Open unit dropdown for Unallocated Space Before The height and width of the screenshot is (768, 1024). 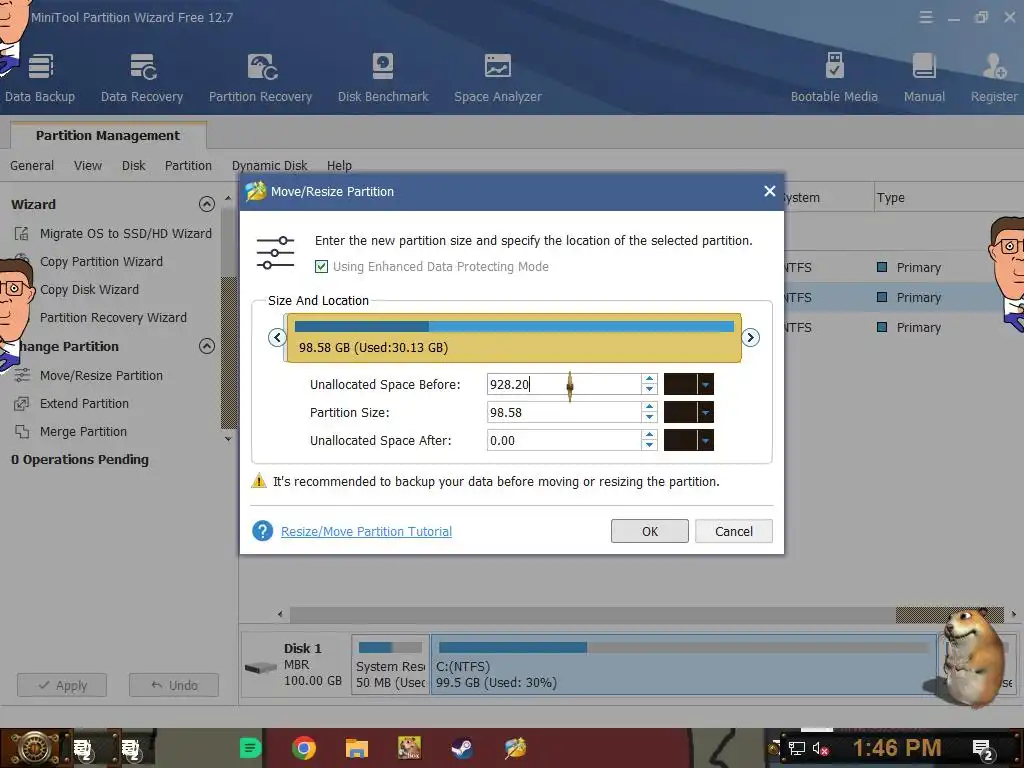pos(705,384)
